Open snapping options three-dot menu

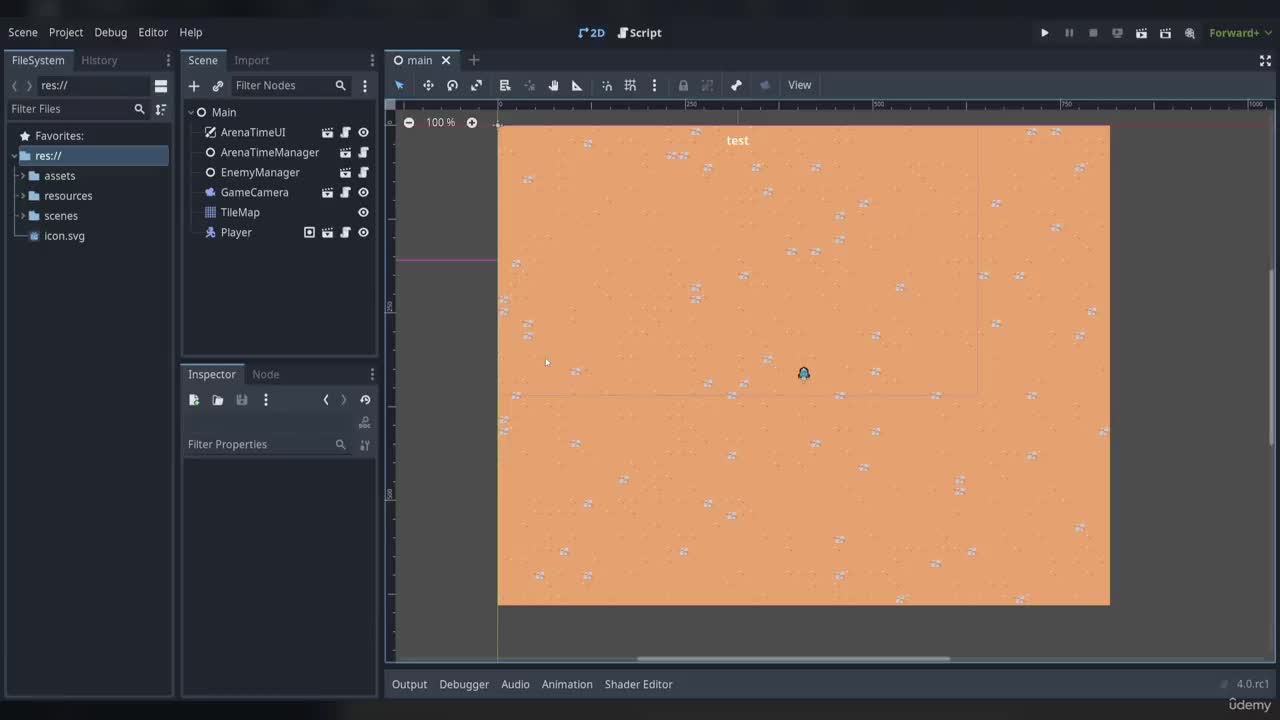[654, 85]
